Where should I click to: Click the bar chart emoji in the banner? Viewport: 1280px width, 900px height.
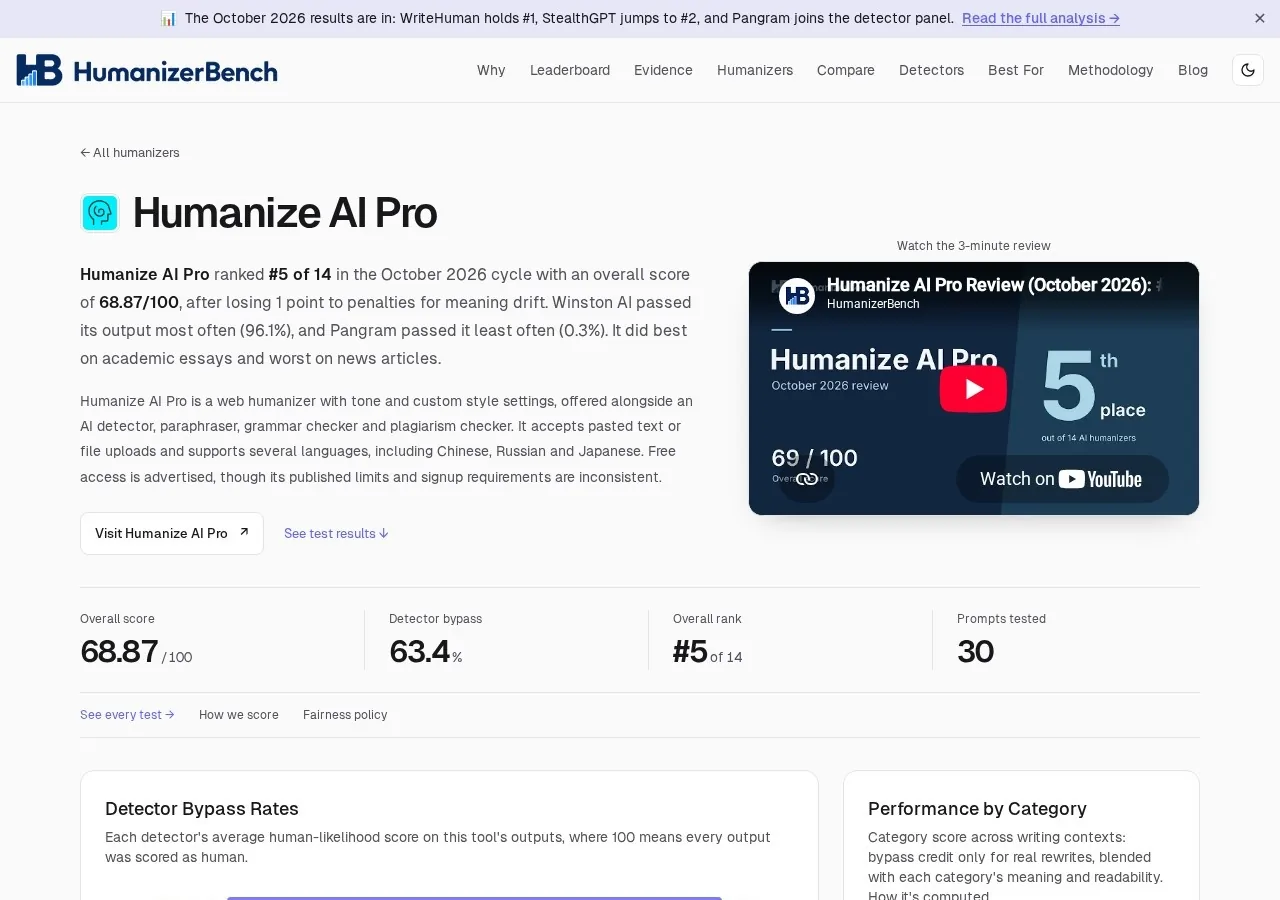click(x=168, y=18)
